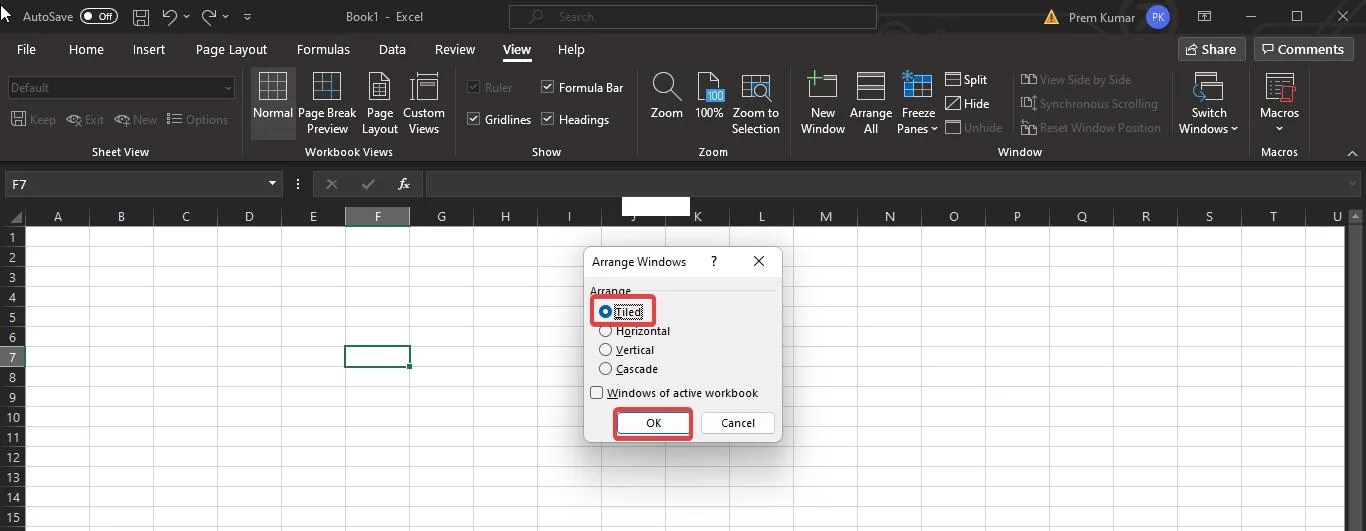Expand the Freeze Panes dropdown

coord(917,121)
